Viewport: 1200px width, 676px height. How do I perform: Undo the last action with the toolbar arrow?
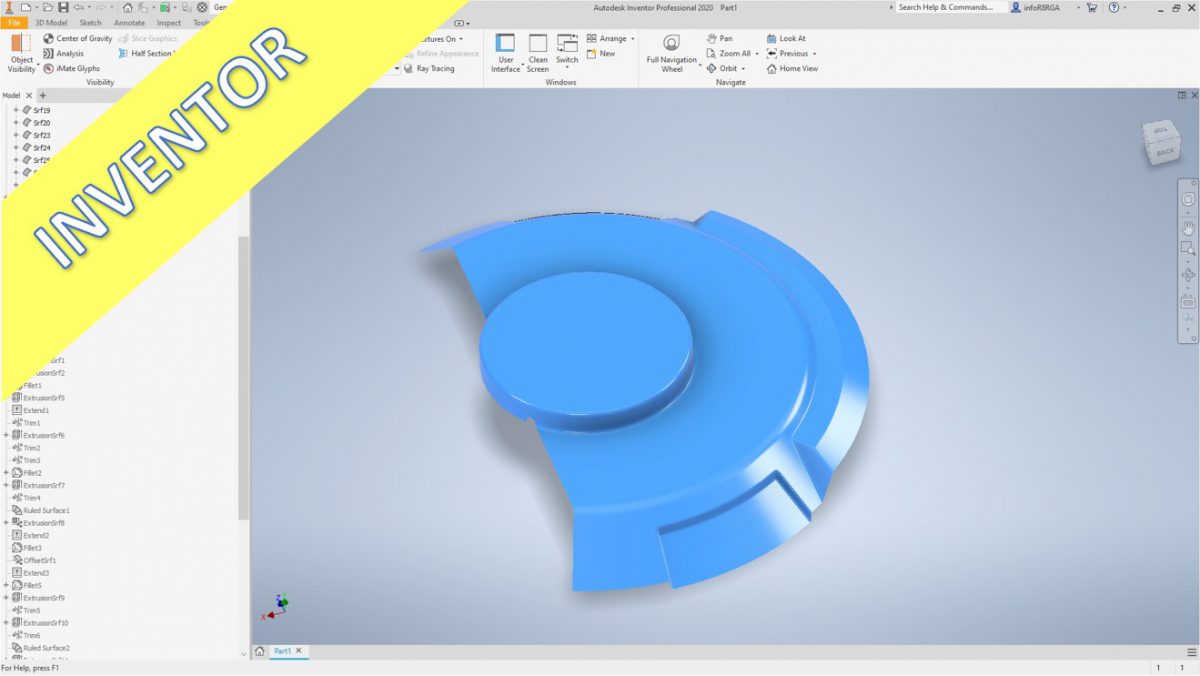(78, 7)
